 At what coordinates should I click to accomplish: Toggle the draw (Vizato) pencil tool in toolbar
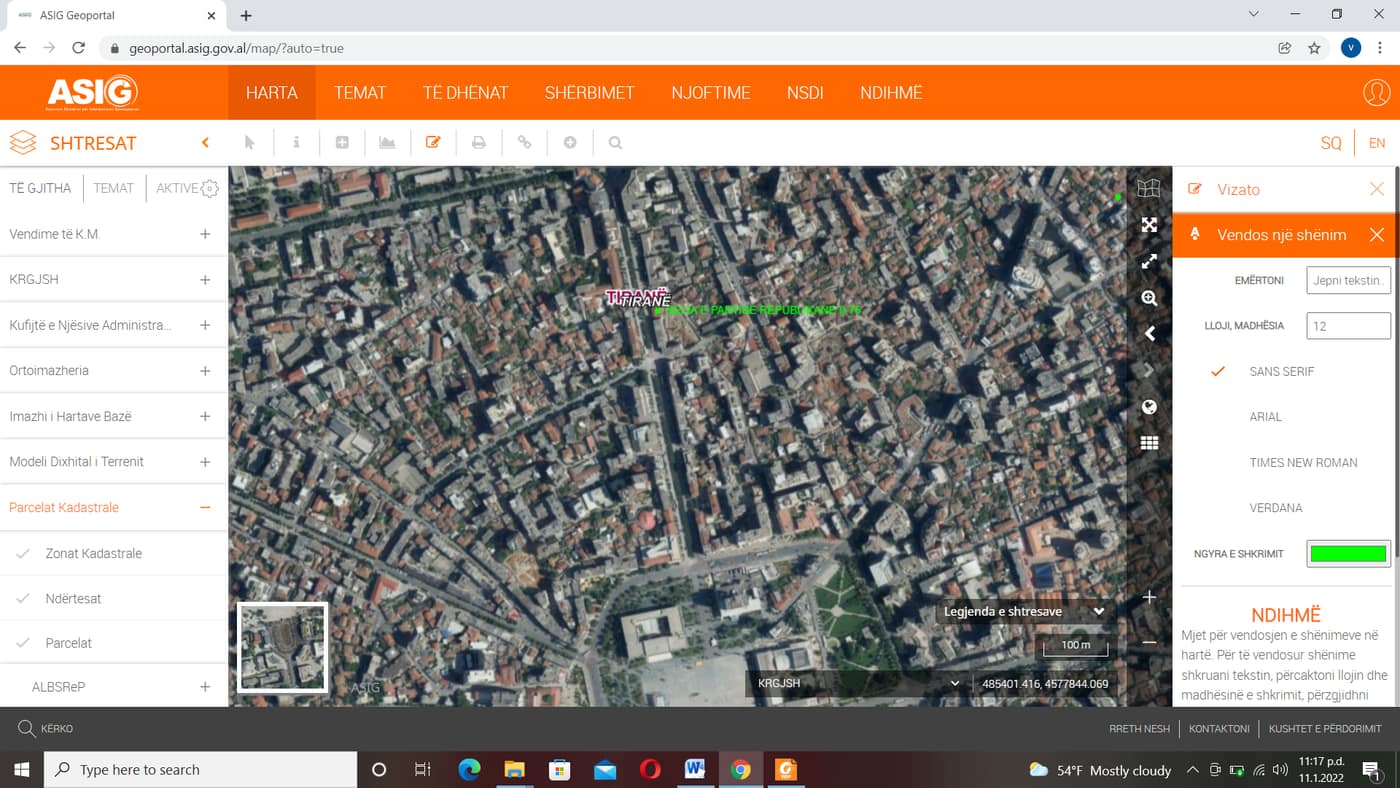tap(433, 143)
